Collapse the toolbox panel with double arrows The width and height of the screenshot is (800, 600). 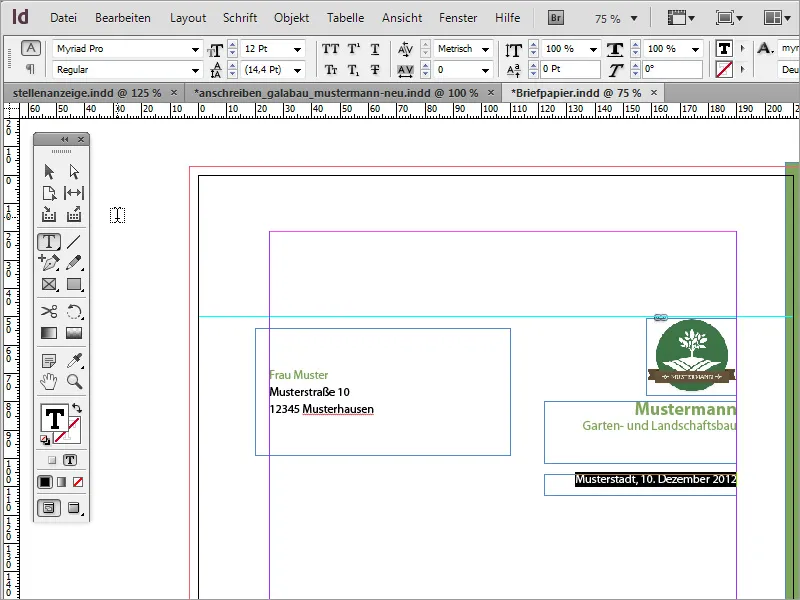64,139
